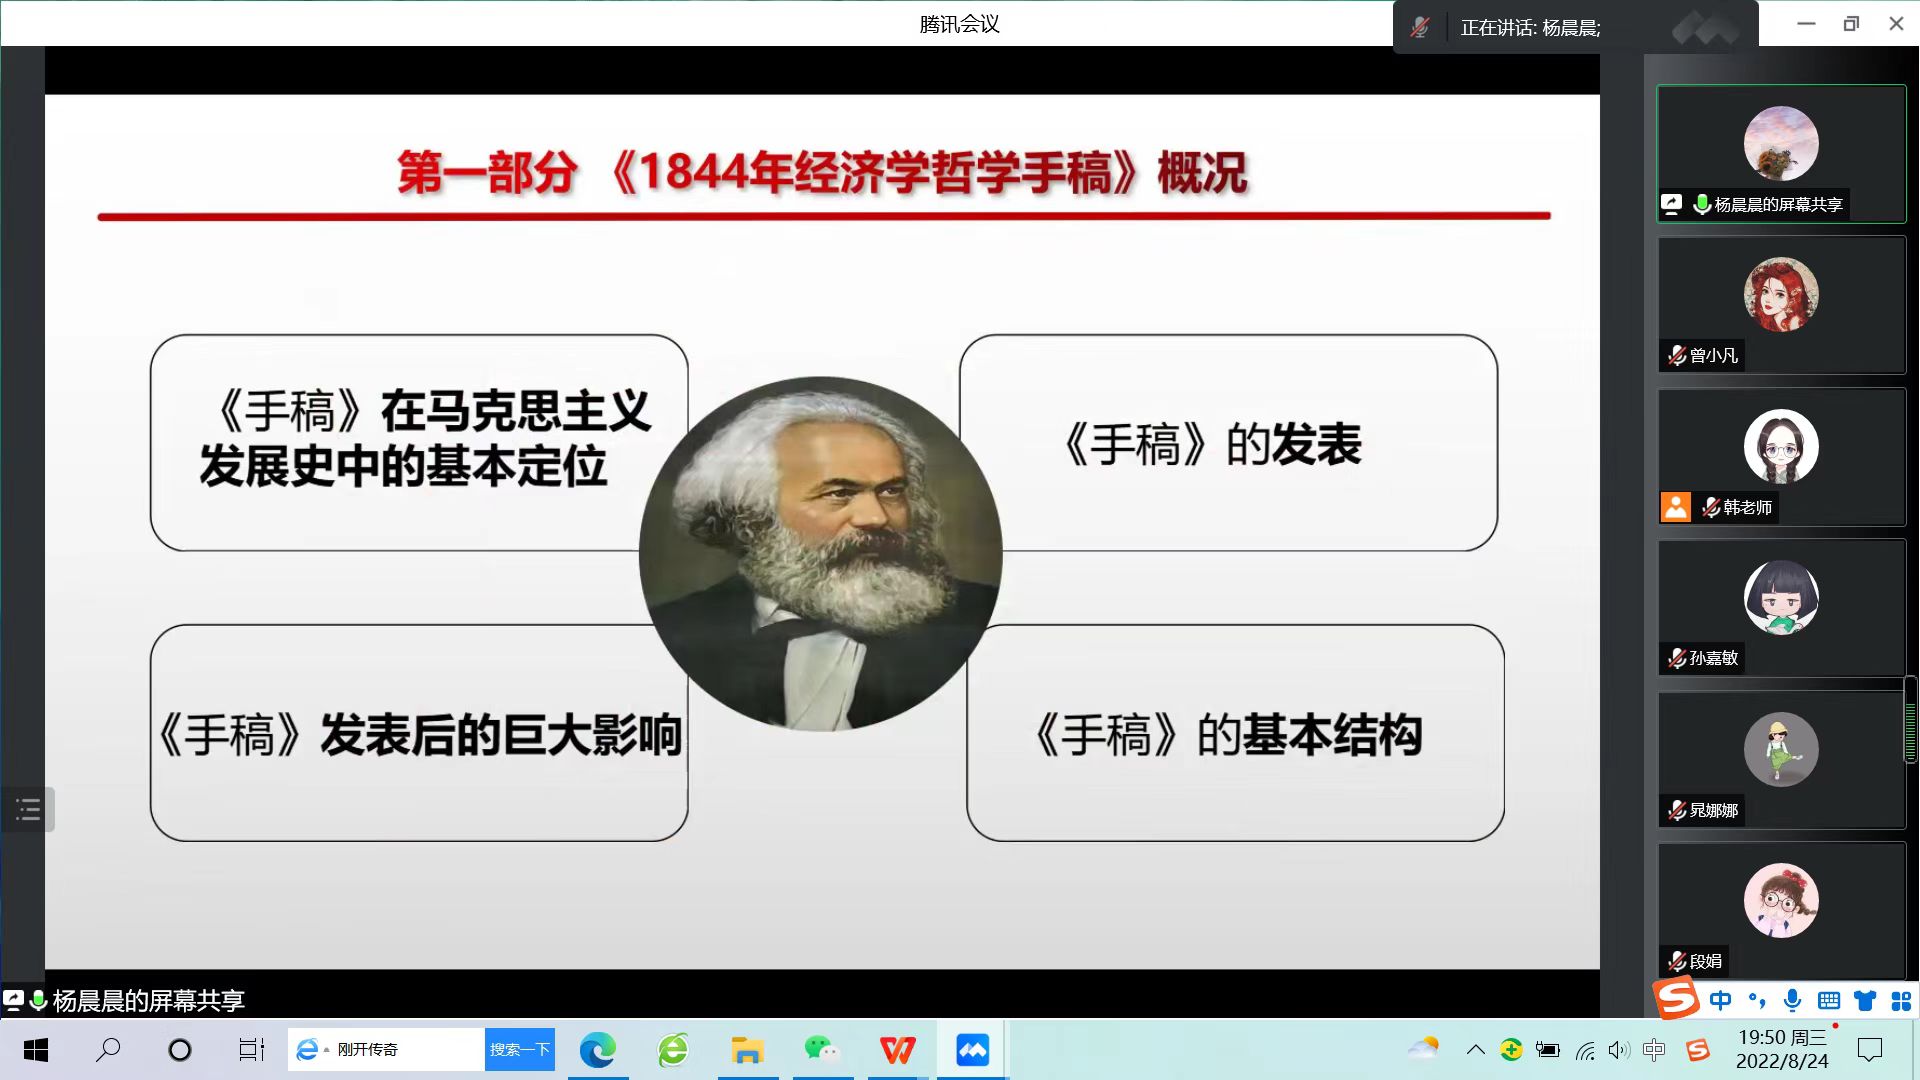
Task: Click the participant list scrollbar
Action: coord(1910,720)
